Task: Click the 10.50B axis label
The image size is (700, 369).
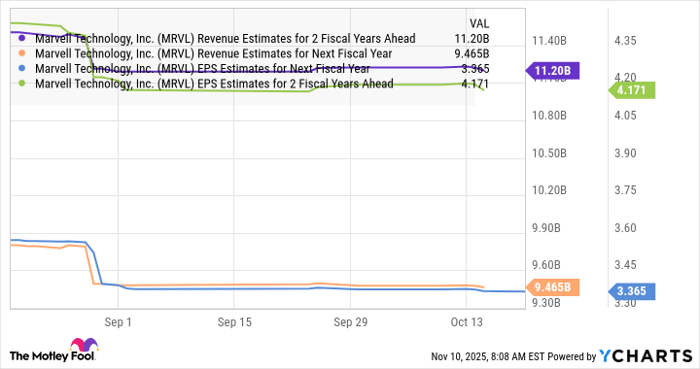Action: (x=549, y=153)
